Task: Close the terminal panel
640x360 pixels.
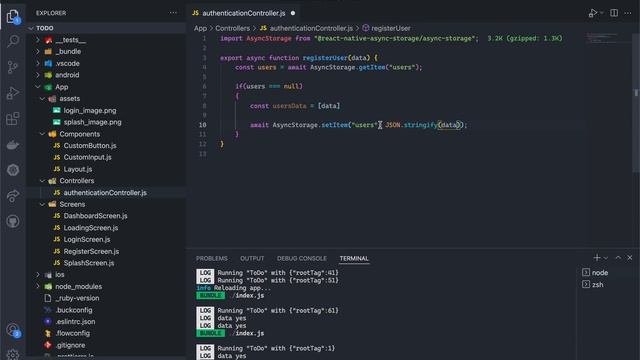Action: pos(630,258)
